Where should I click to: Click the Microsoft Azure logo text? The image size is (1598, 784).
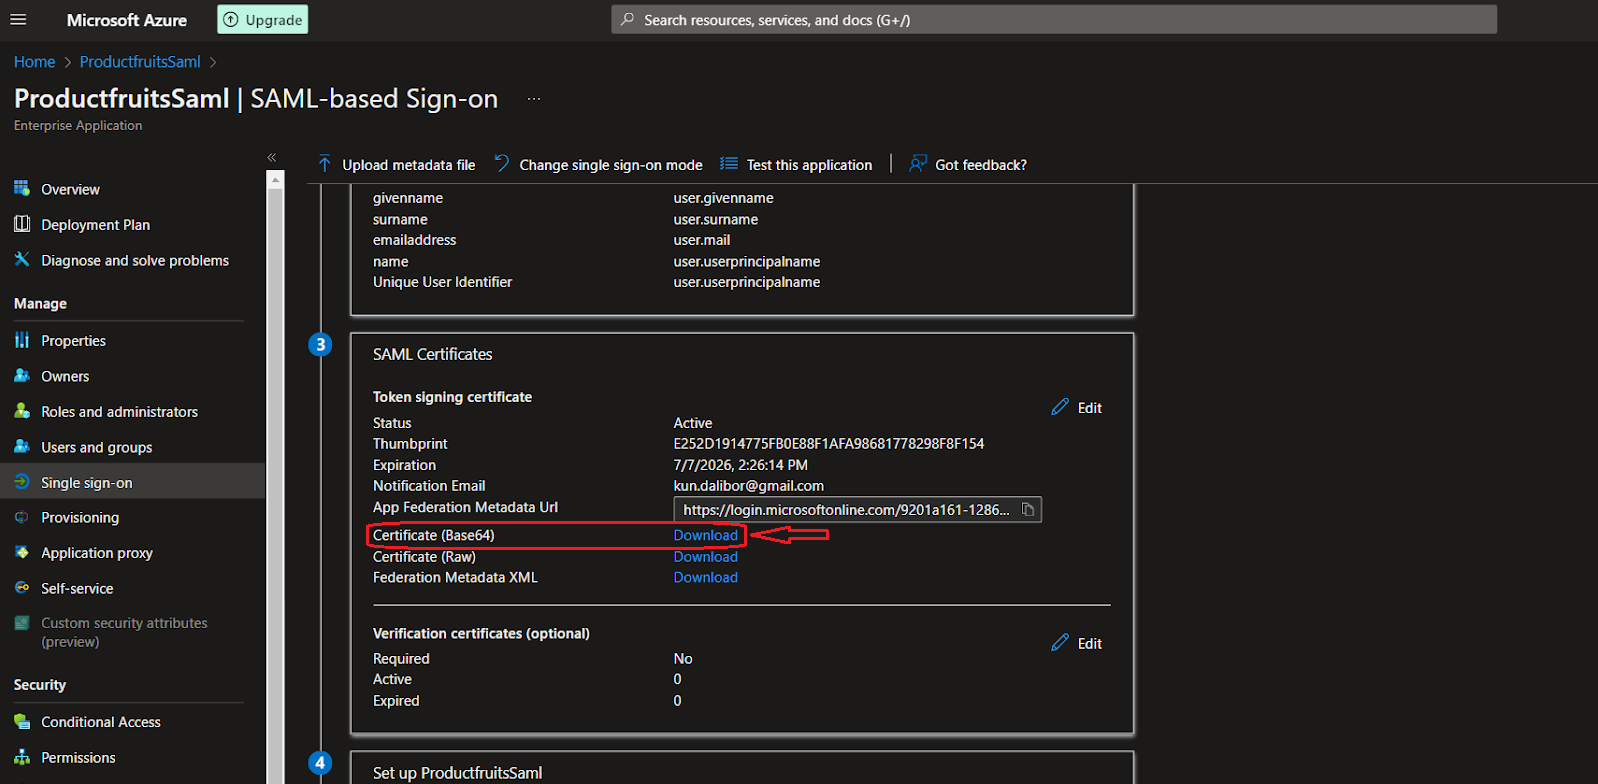click(127, 20)
